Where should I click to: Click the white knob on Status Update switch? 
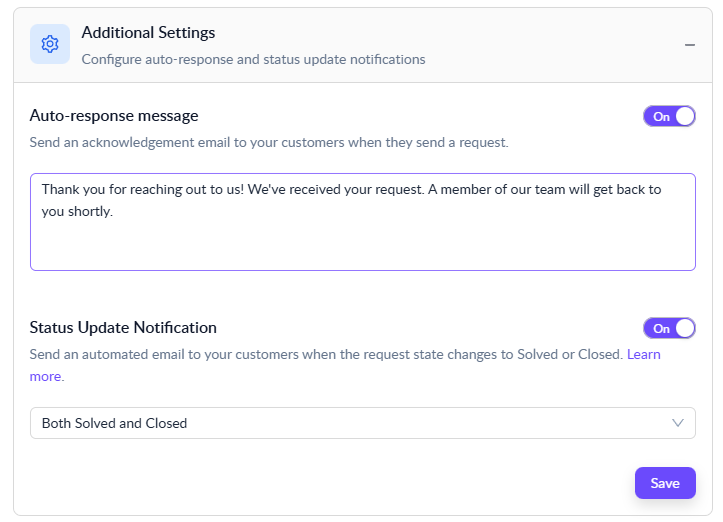point(684,328)
